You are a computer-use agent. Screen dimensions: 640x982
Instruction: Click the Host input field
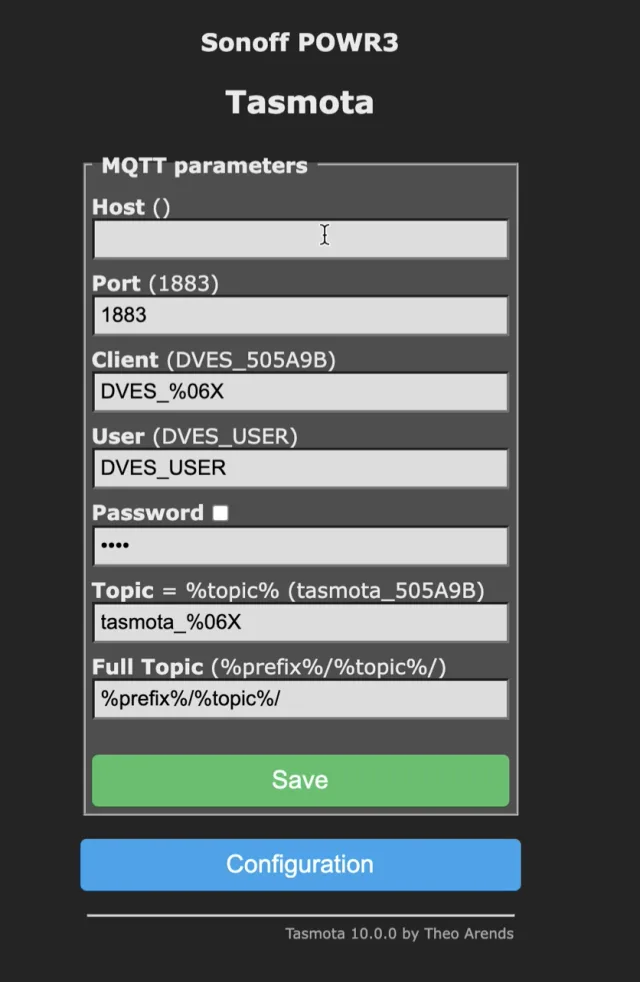(x=300, y=239)
